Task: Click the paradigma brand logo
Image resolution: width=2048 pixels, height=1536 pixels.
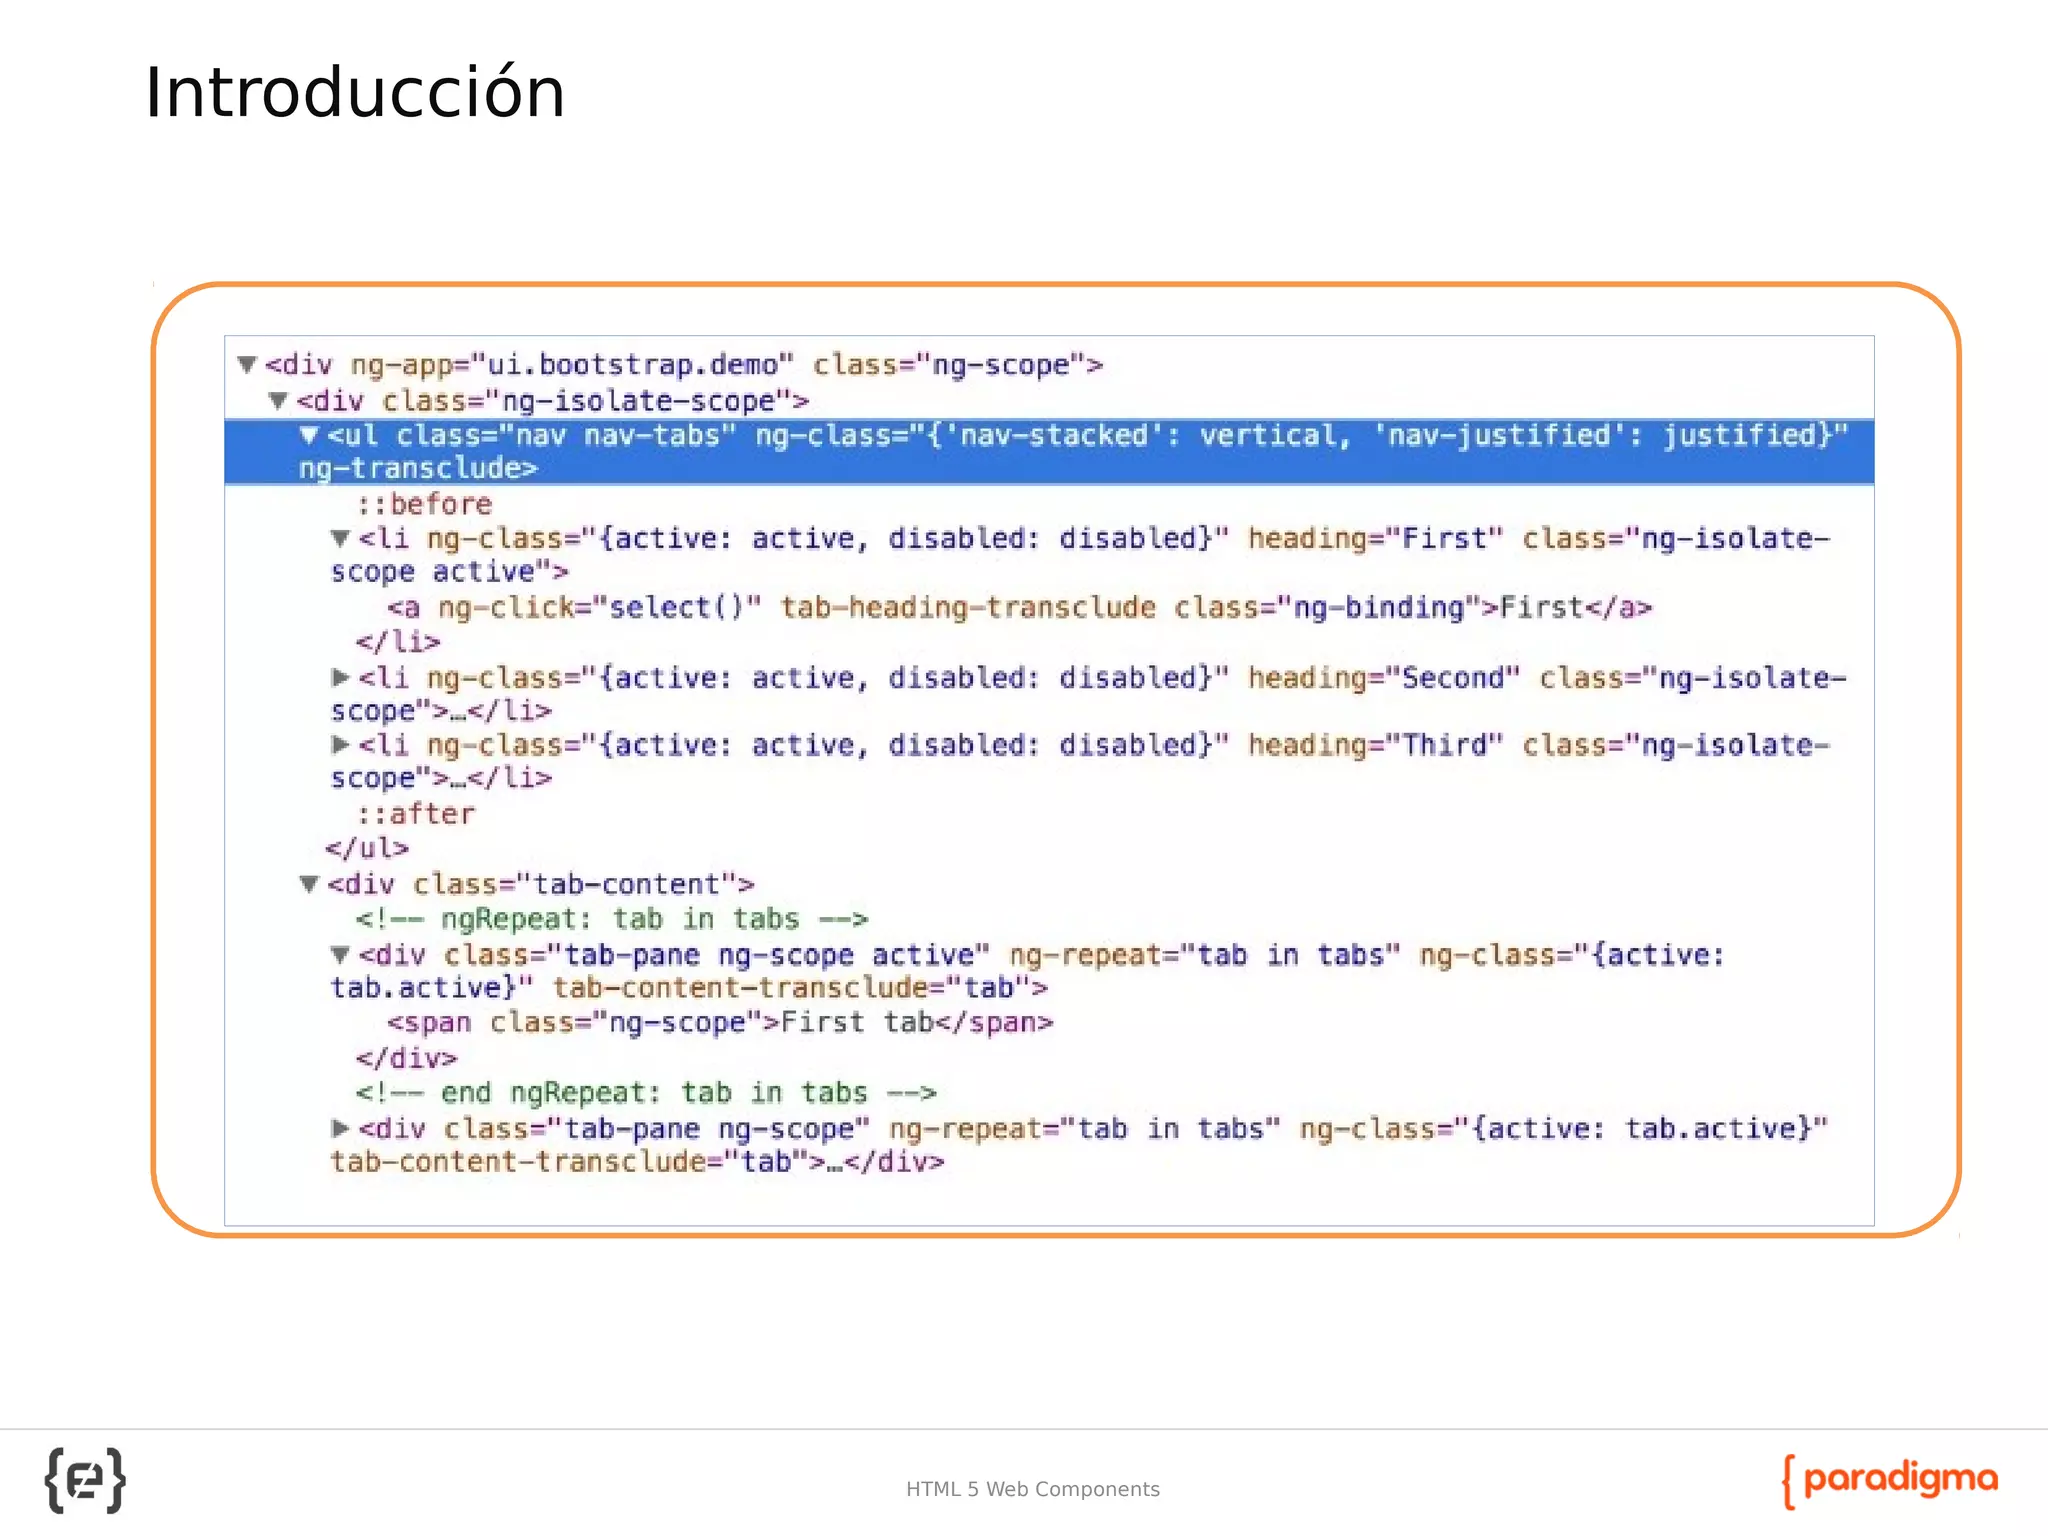Action: tap(1890, 1480)
